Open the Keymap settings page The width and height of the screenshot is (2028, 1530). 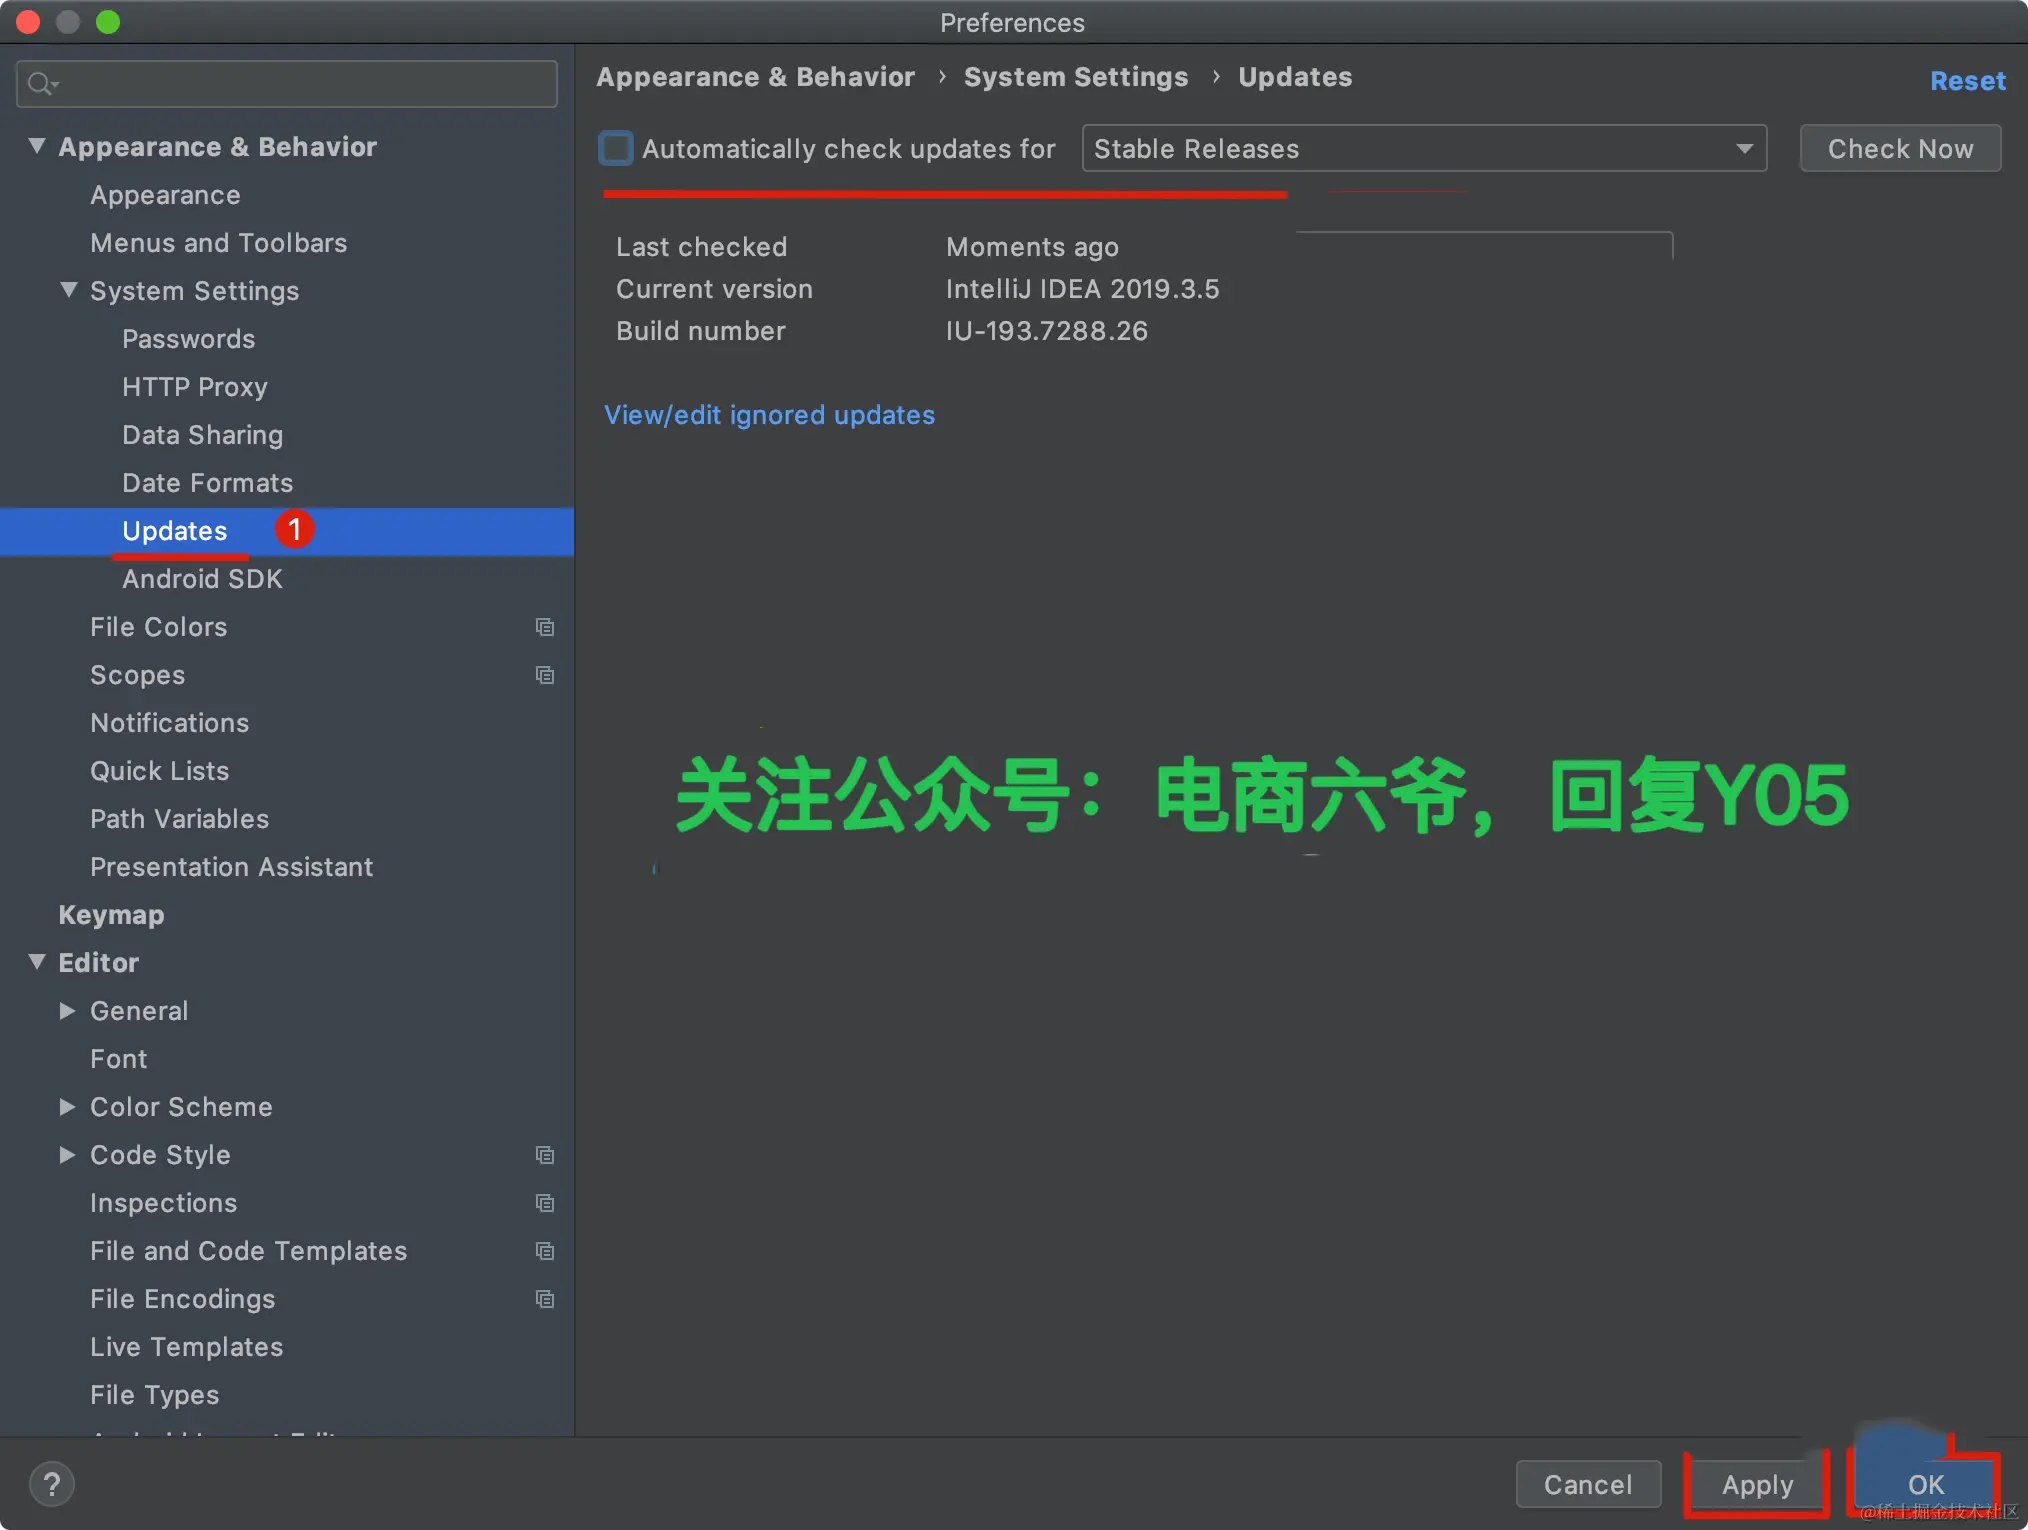click(111, 915)
